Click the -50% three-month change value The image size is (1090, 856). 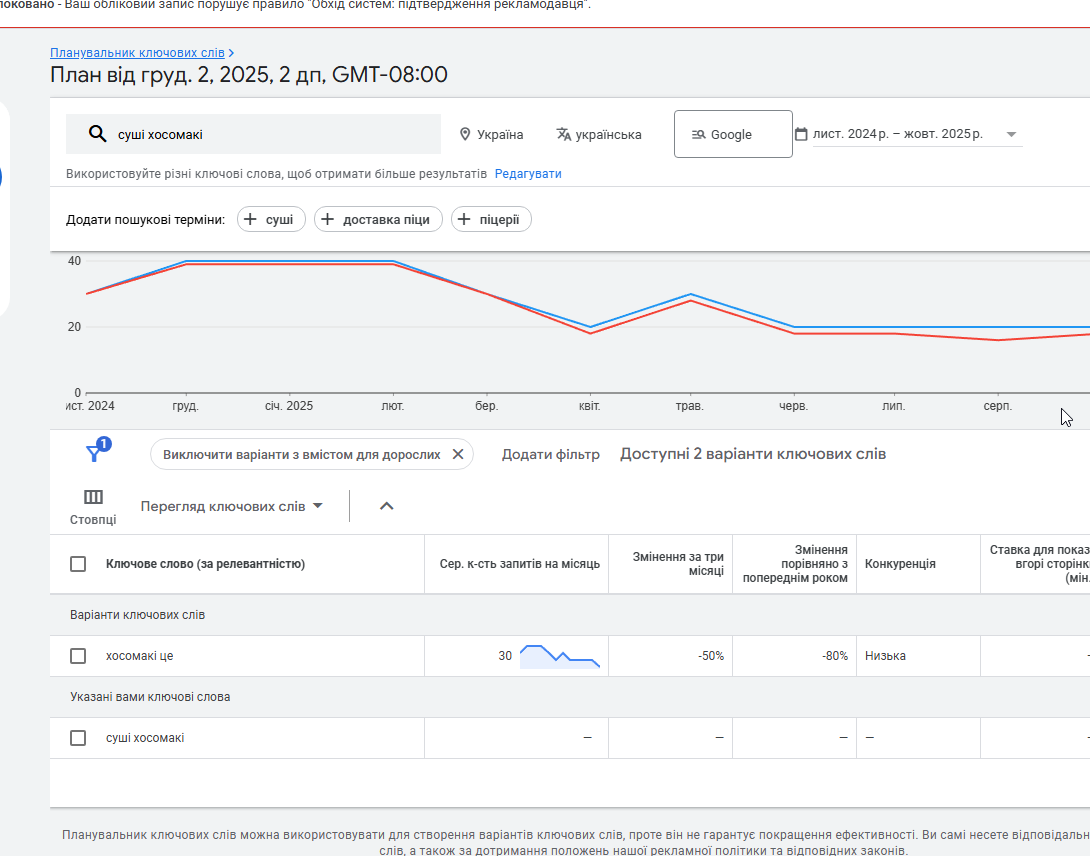click(x=710, y=656)
